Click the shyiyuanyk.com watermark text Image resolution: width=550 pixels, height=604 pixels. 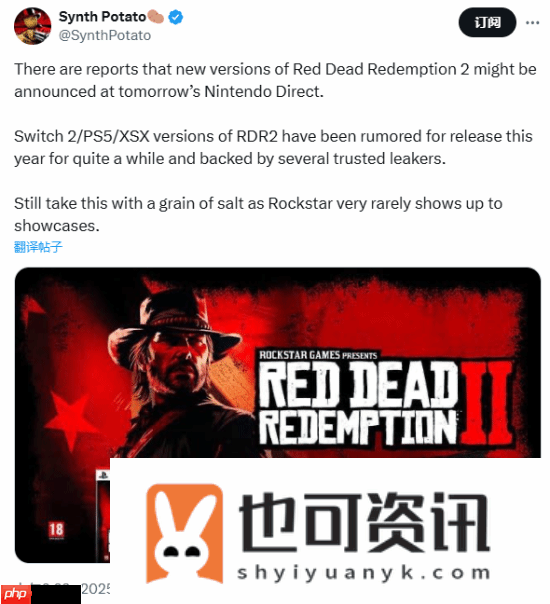[x=363, y=573]
